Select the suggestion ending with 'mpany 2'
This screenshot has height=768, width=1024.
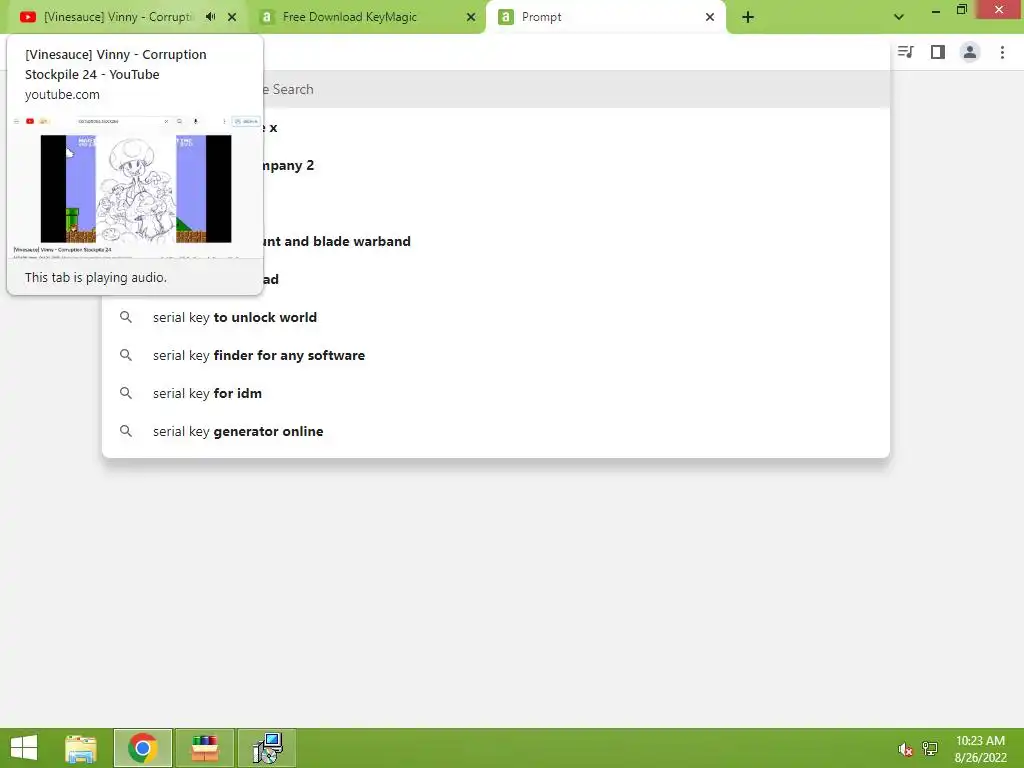pos(575,166)
